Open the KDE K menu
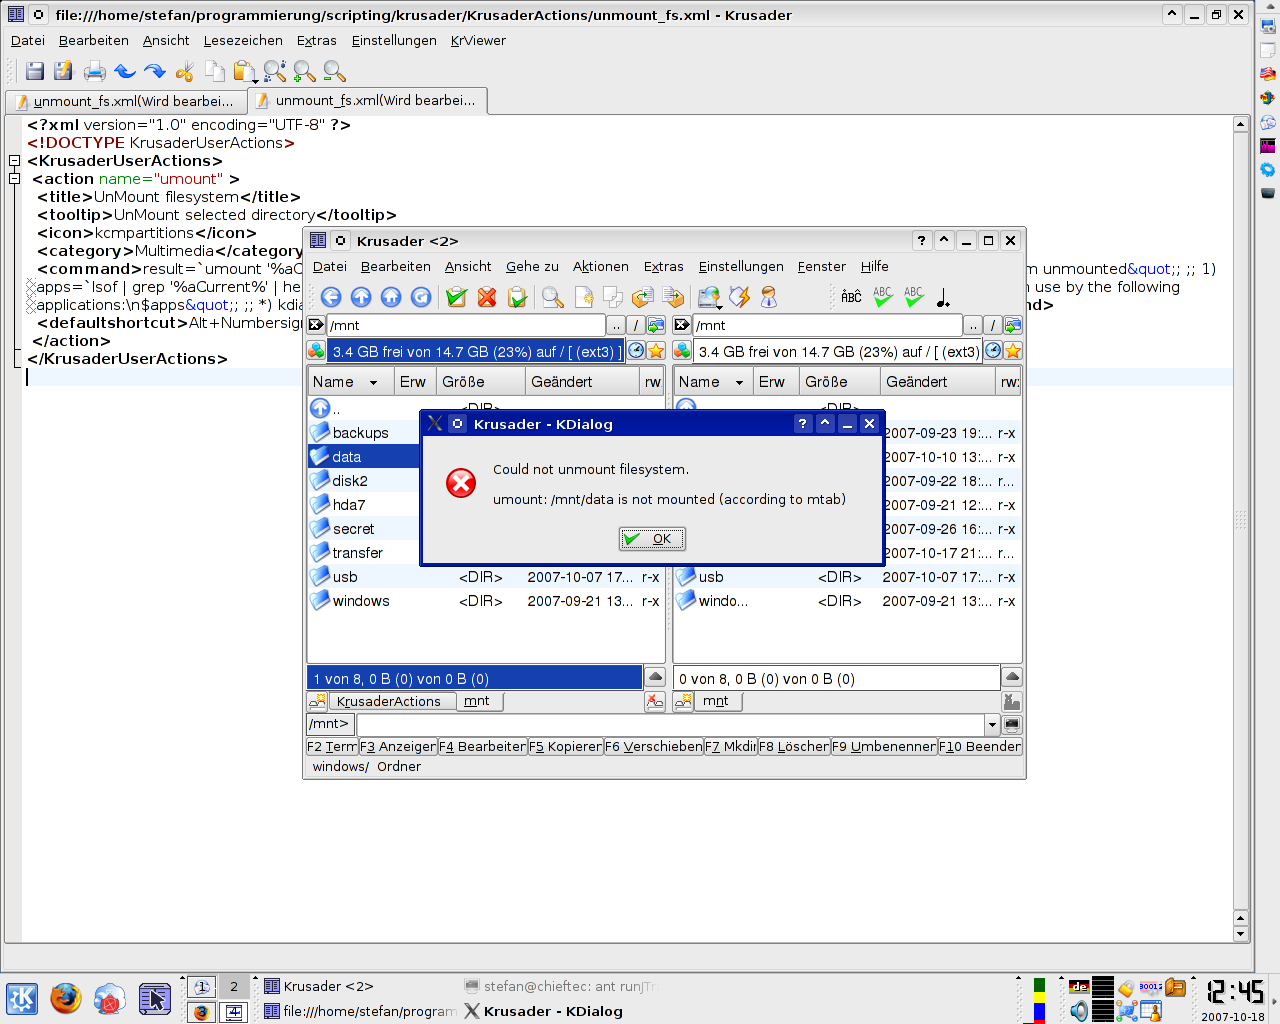 tap(22, 998)
